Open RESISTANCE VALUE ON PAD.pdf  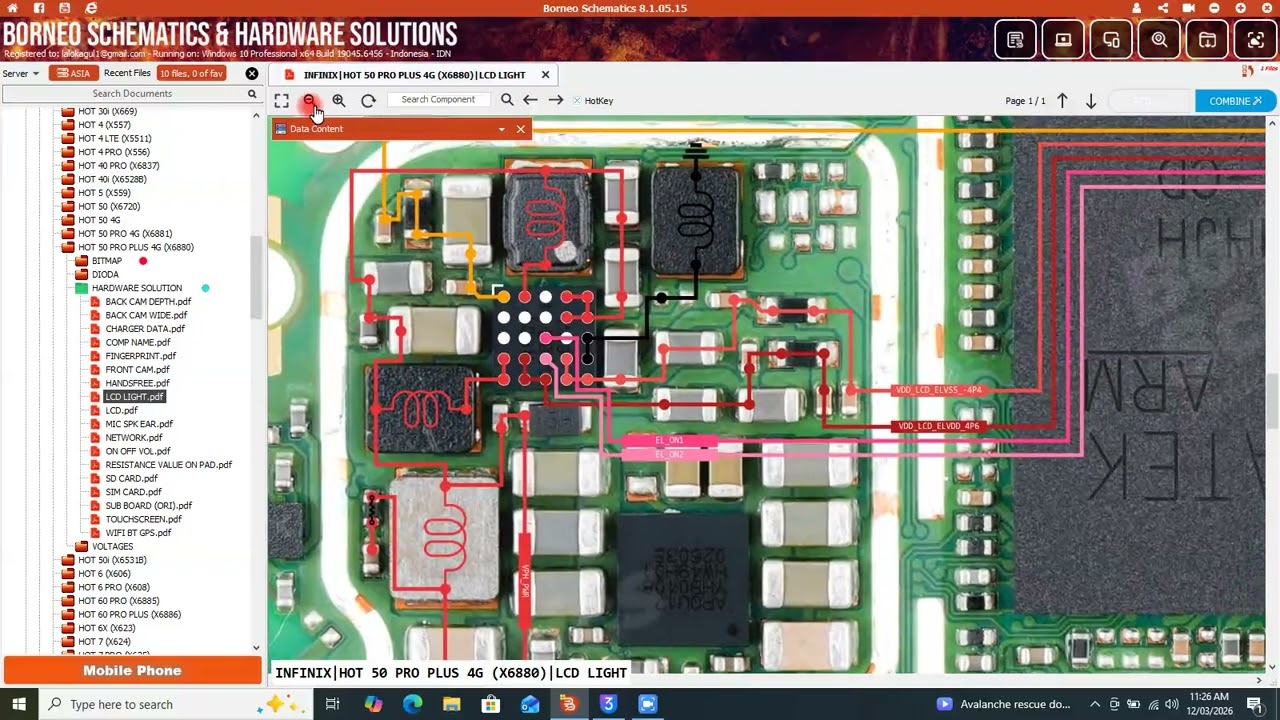click(x=168, y=465)
